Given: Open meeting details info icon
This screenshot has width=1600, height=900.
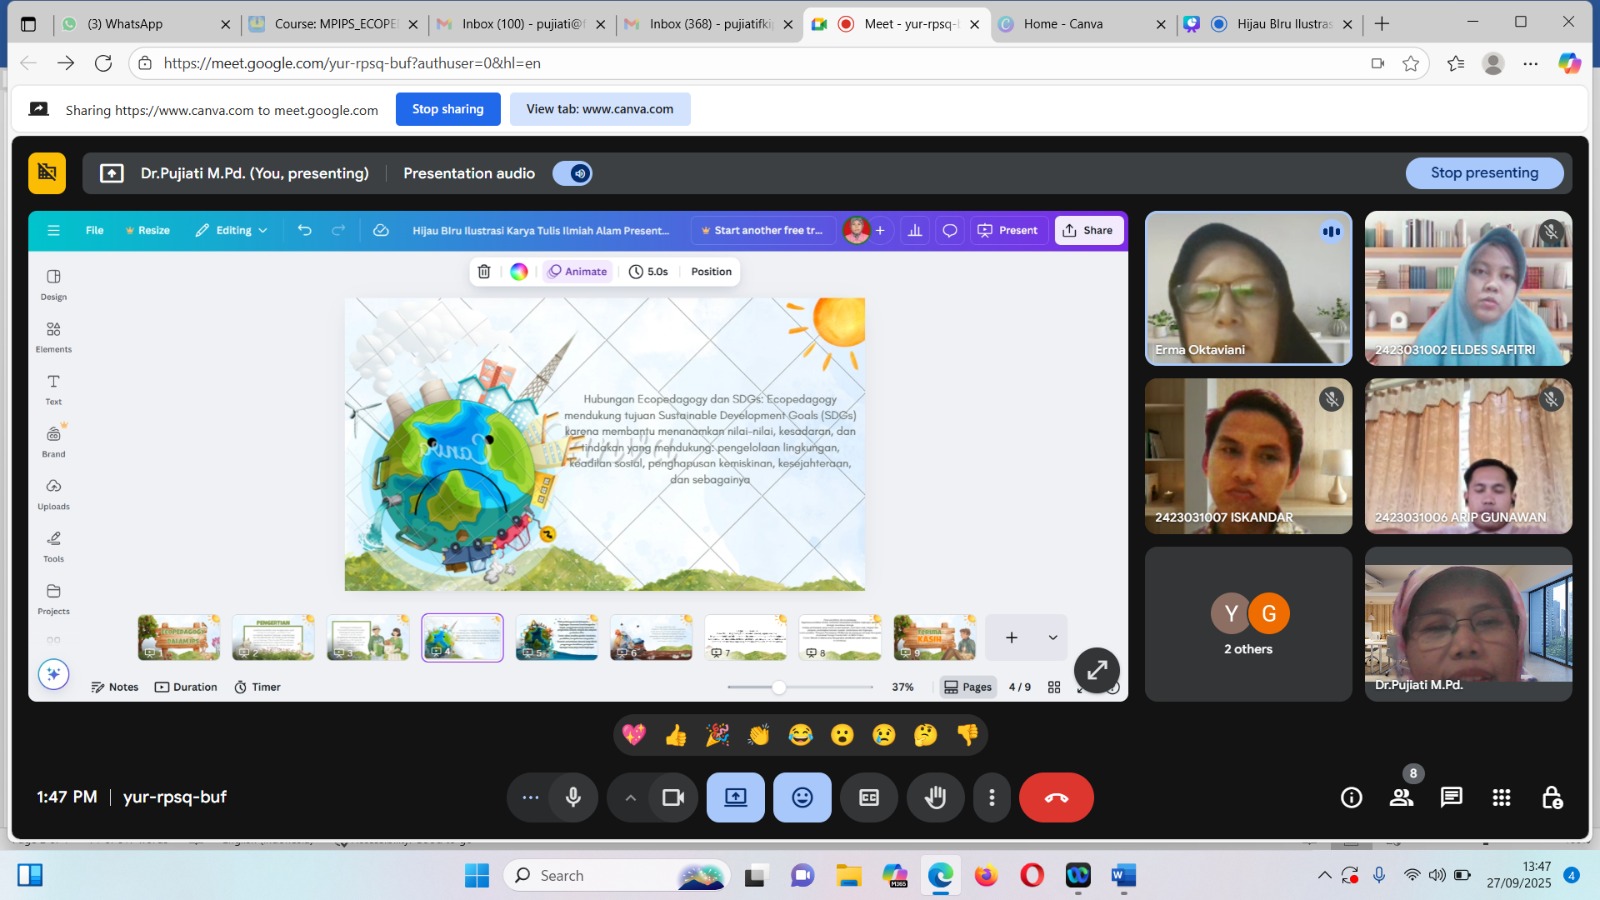Looking at the screenshot, I should click(1351, 797).
